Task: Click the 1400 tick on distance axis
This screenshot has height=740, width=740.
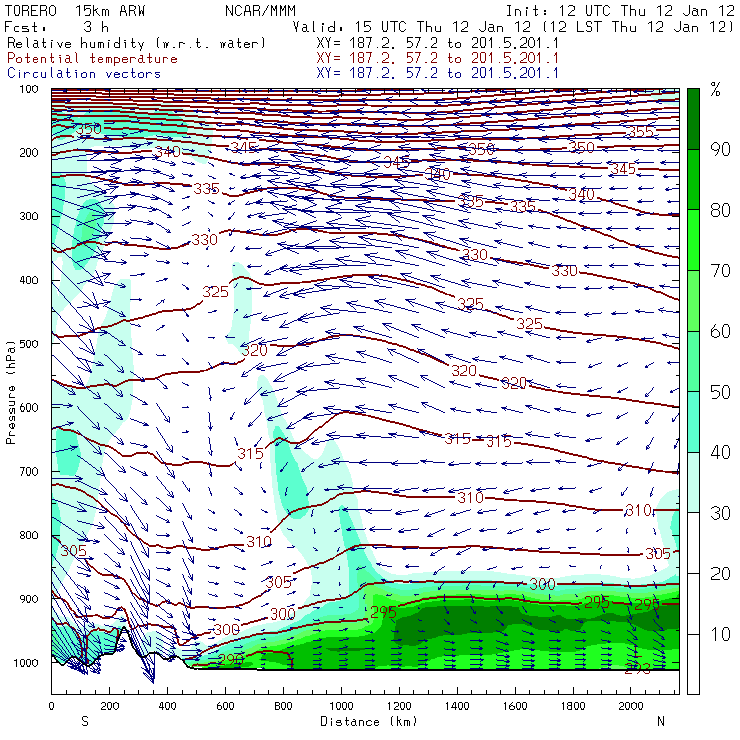Action: [457, 706]
